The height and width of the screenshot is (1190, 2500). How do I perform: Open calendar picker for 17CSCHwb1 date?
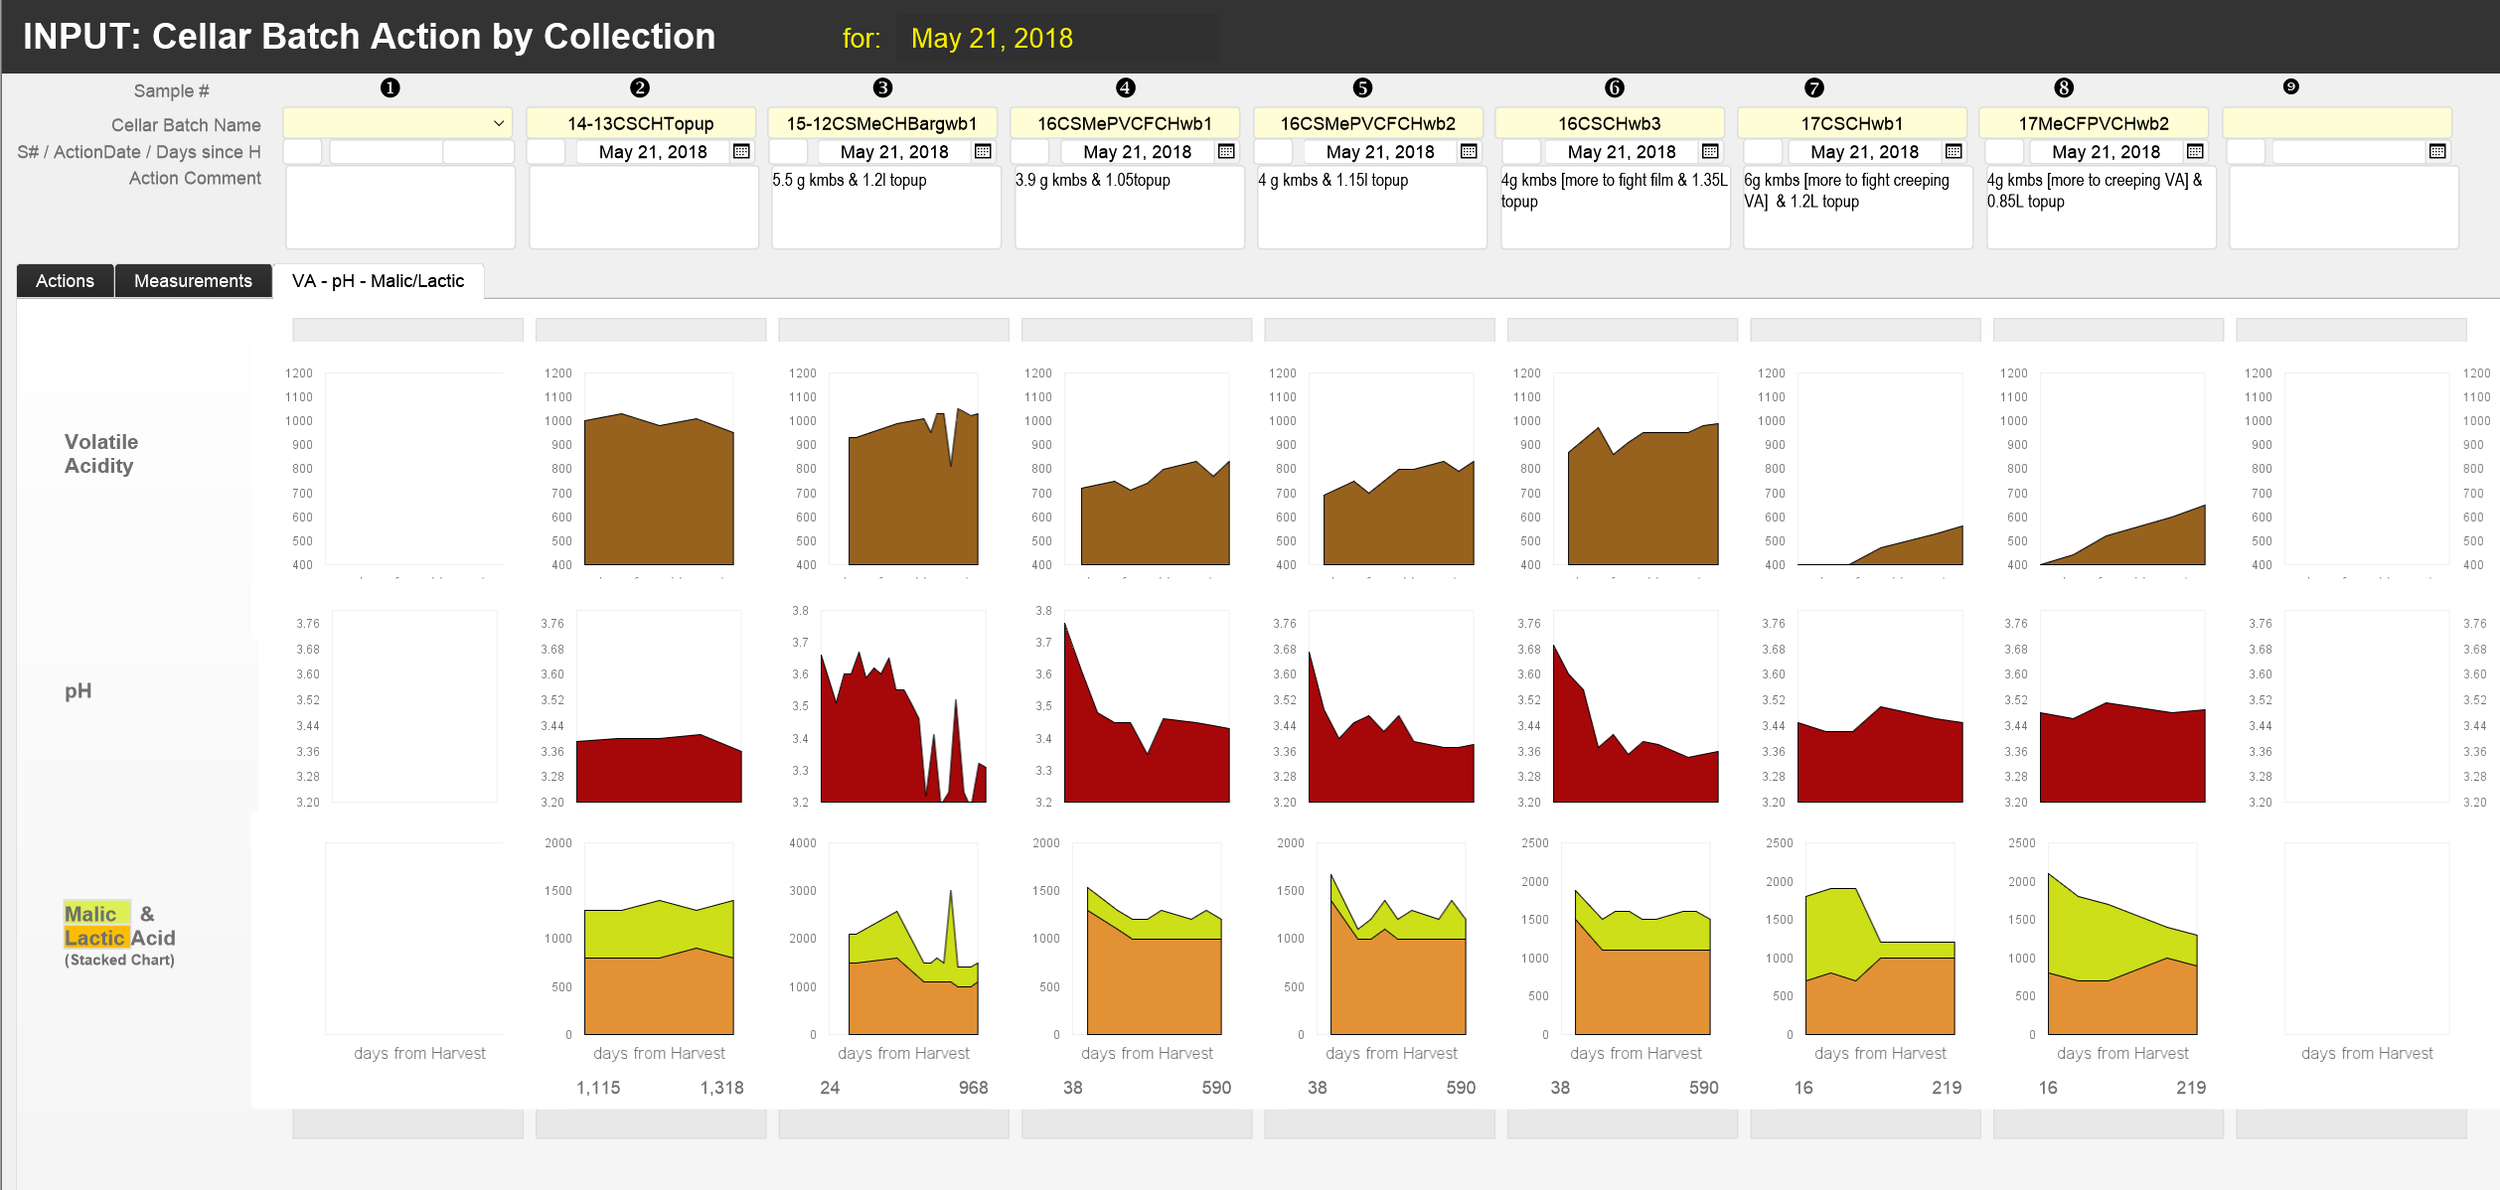(1953, 151)
